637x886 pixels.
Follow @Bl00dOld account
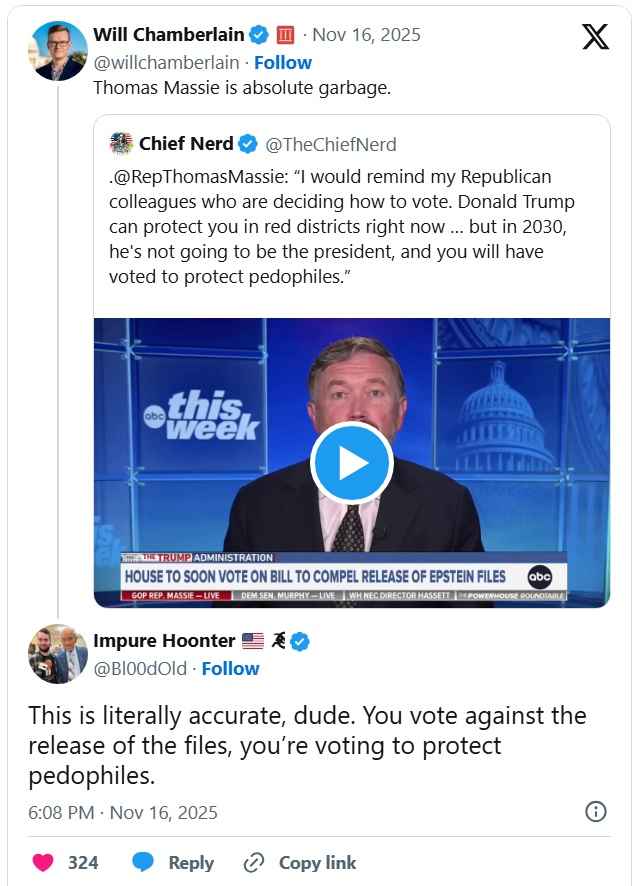230,668
